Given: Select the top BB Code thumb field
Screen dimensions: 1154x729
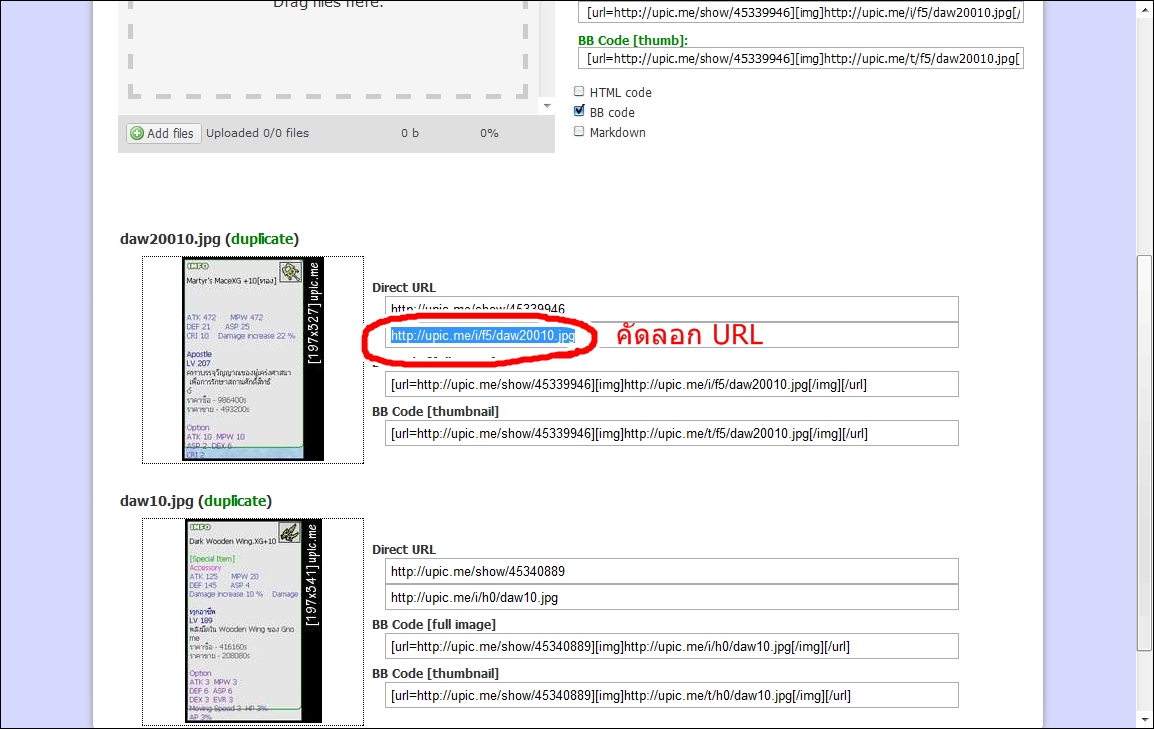Looking at the screenshot, I should (x=801, y=58).
